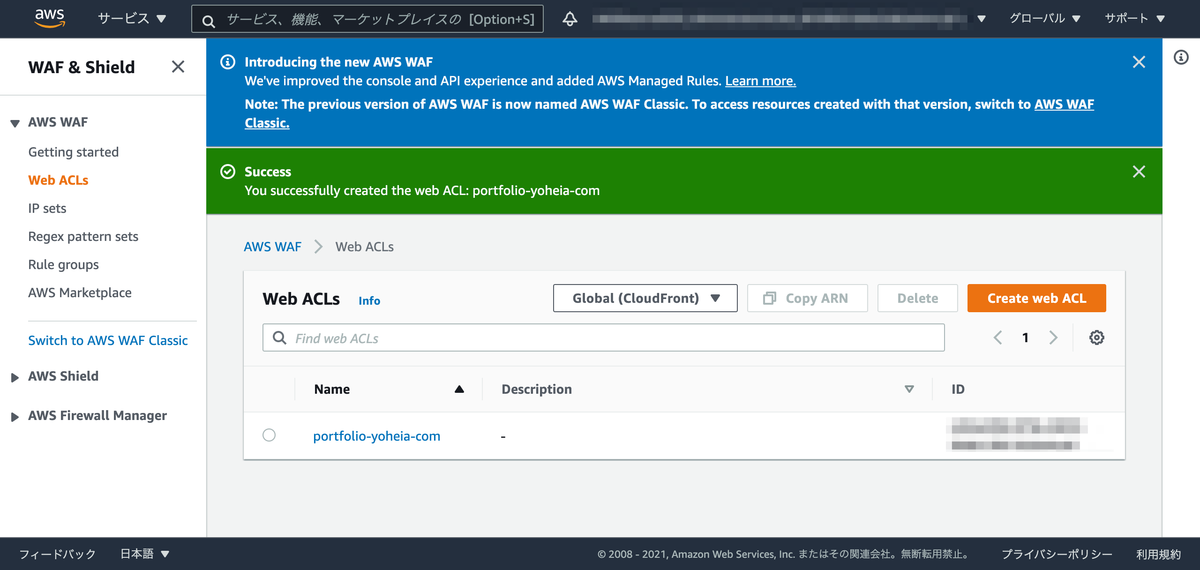Open the サポート support dropdown
Image resolution: width=1200 pixels, height=570 pixels.
(x=1135, y=19)
